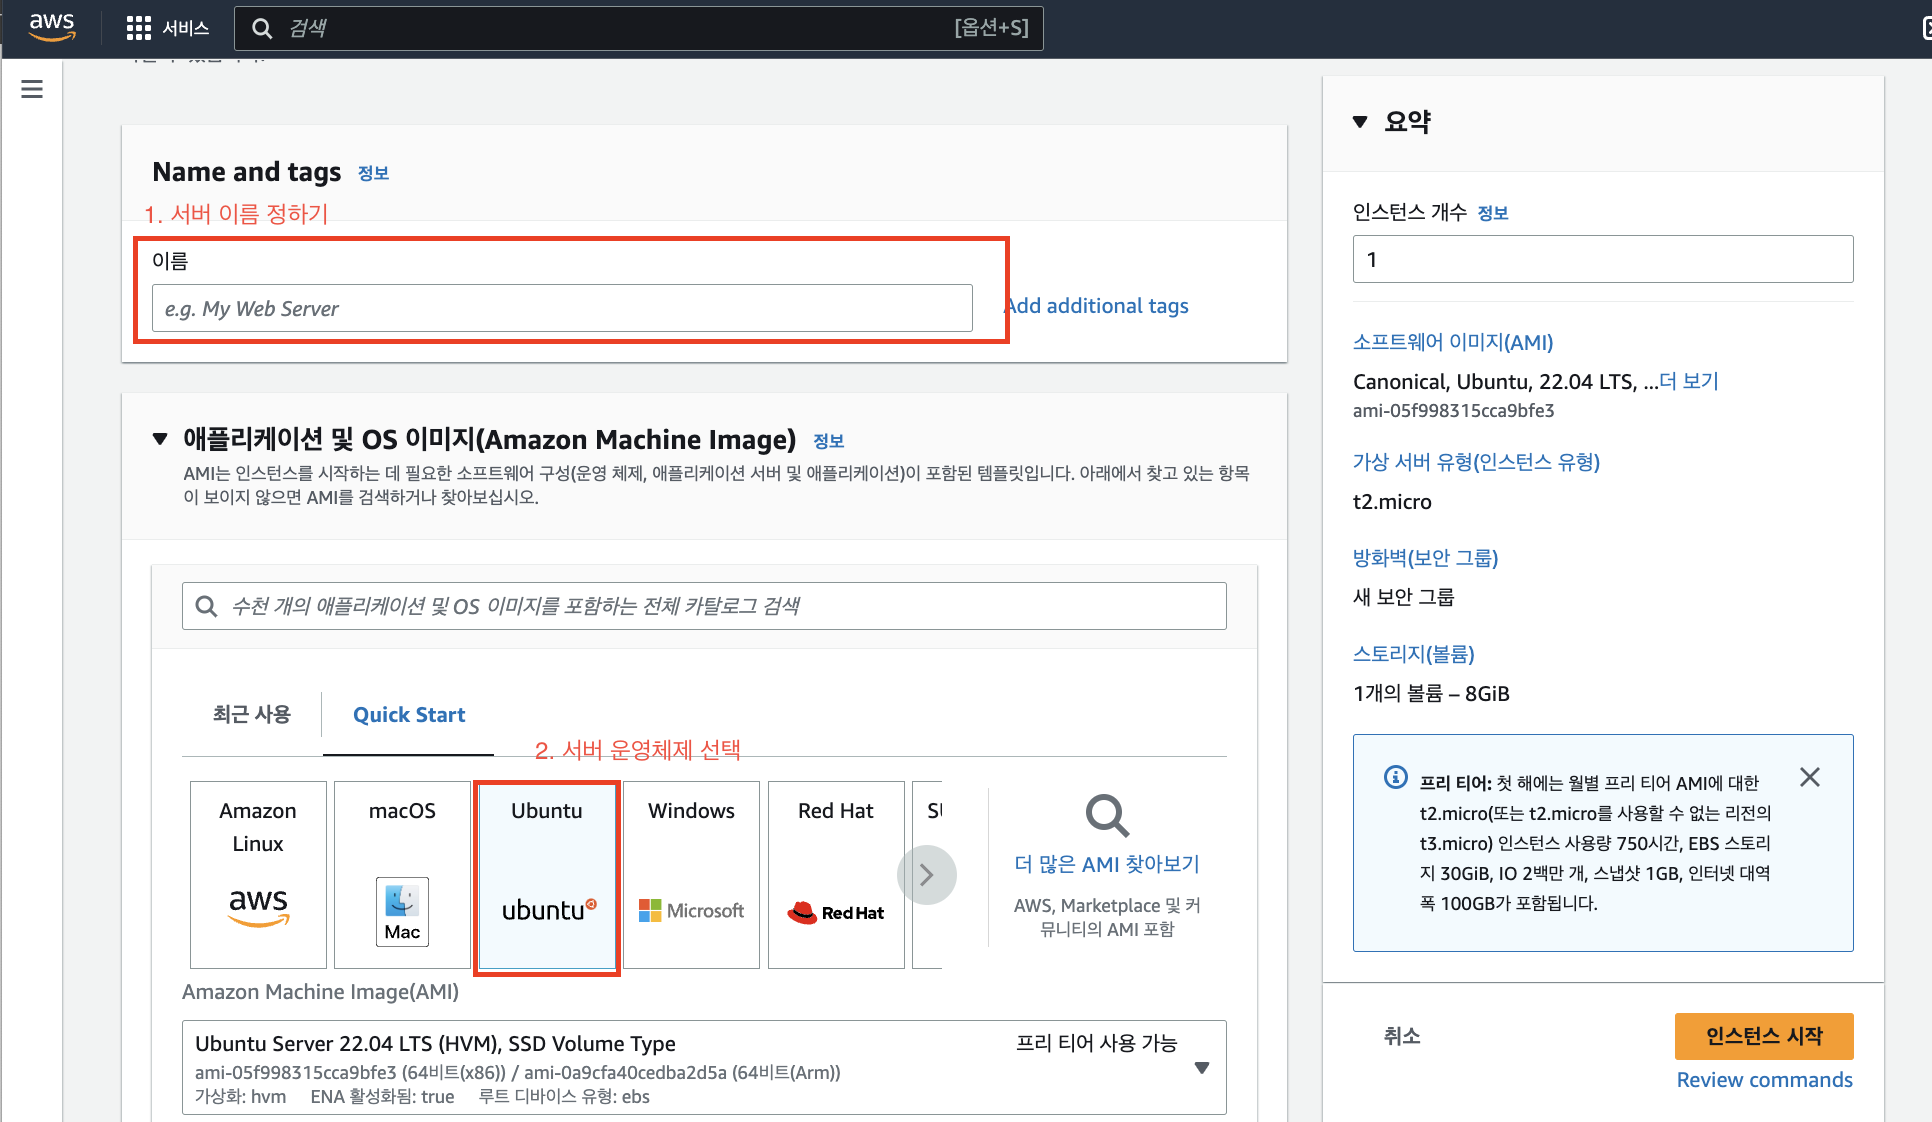The image size is (1932, 1122).
Task: Pick the Red Hat AMI tile
Action: pyautogui.click(x=836, y=874)
